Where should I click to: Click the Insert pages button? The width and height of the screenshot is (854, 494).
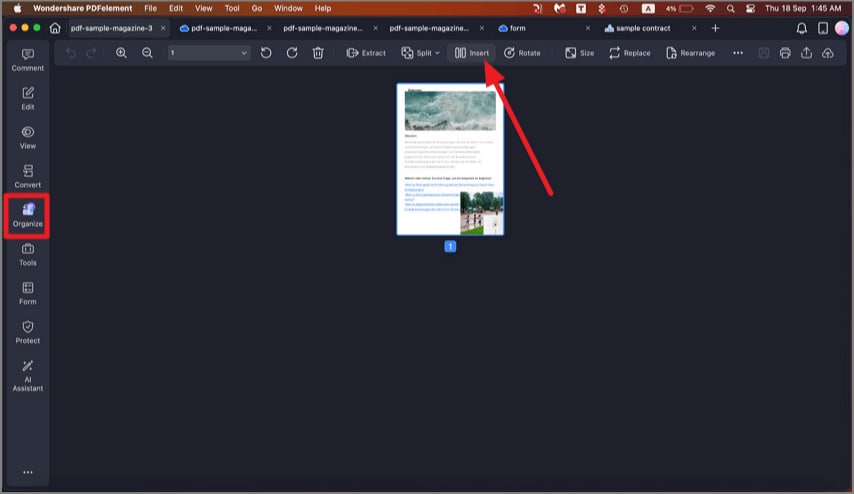(472, 53)
